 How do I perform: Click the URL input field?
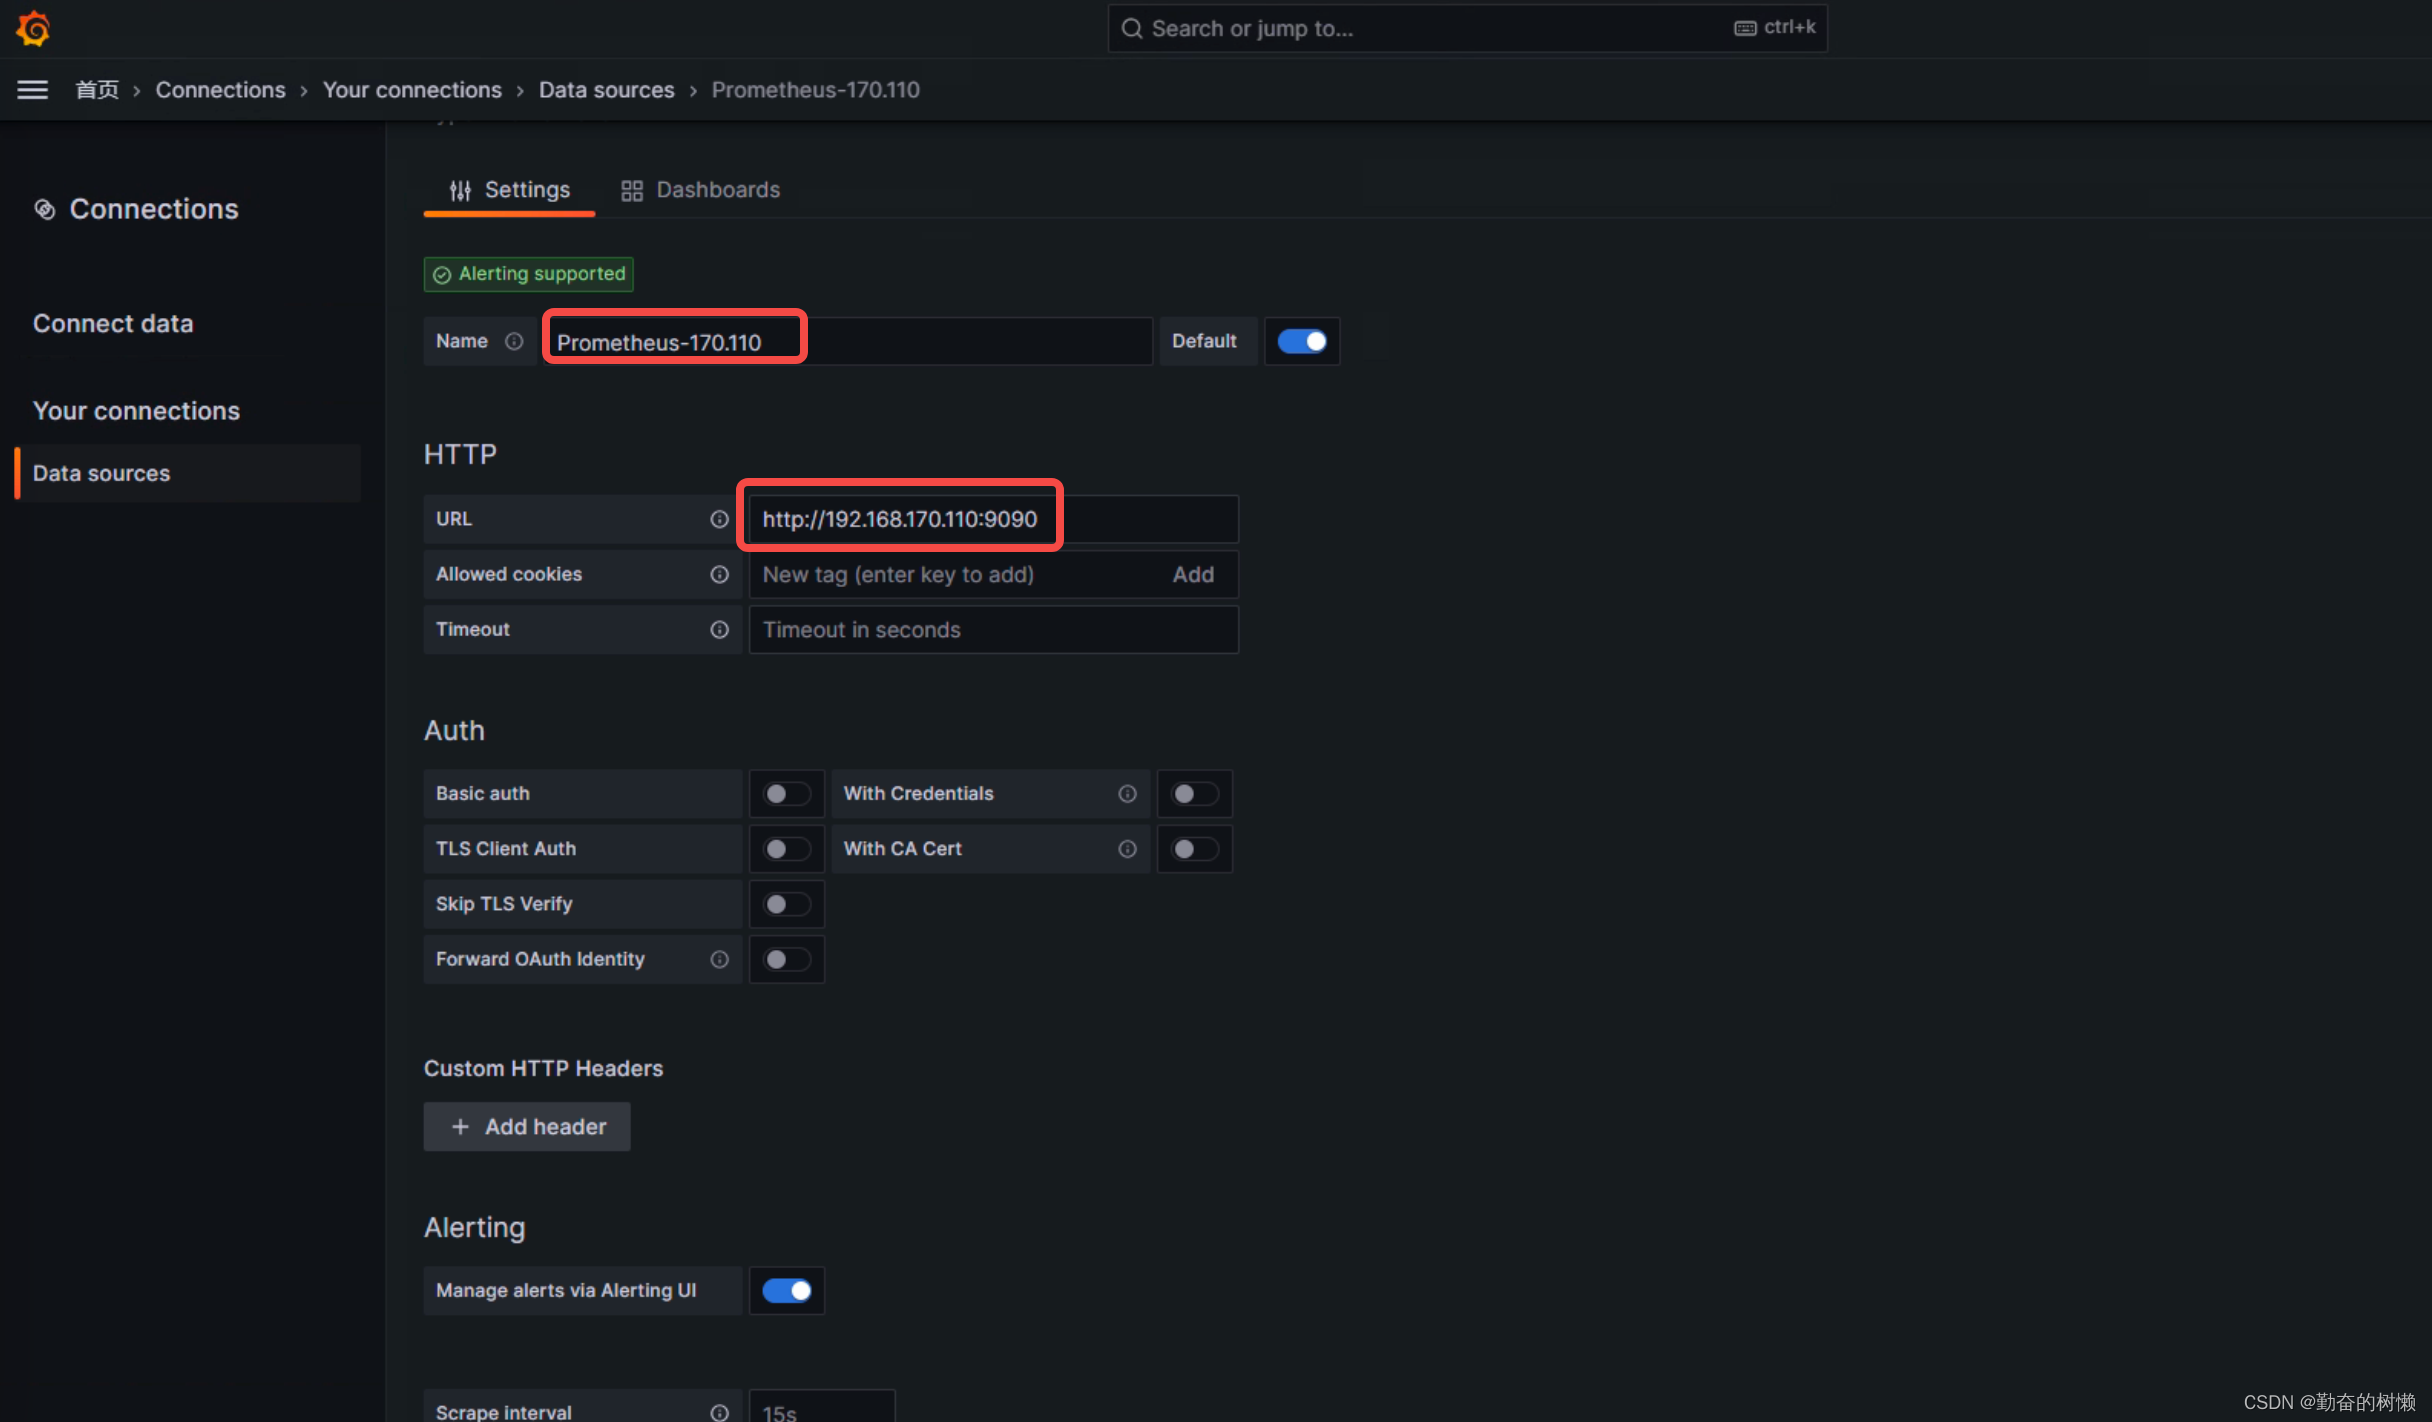point(994,519)
